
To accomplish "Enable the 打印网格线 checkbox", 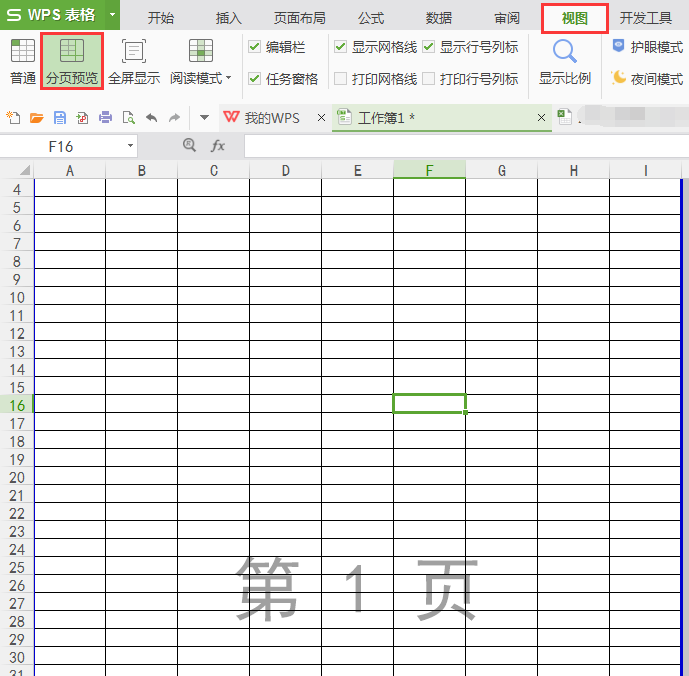I will [x=341, y=79].
